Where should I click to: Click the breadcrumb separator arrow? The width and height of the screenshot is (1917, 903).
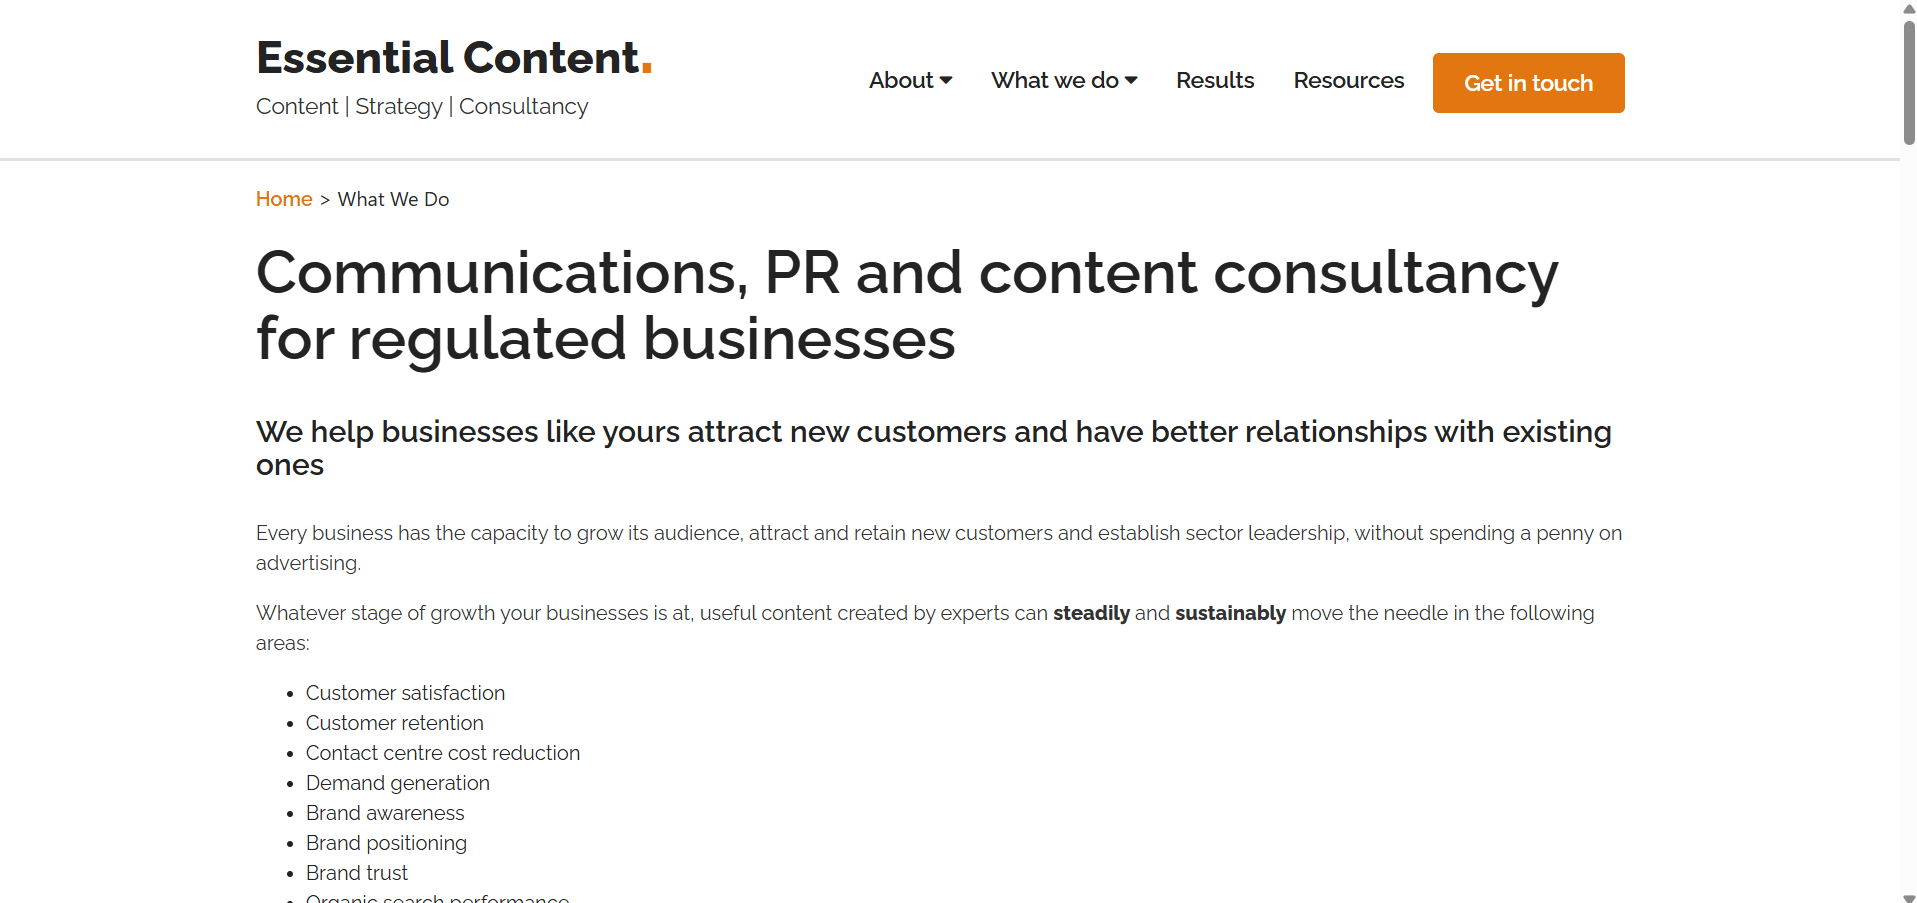pyautogui.click(x=325, y=200)
